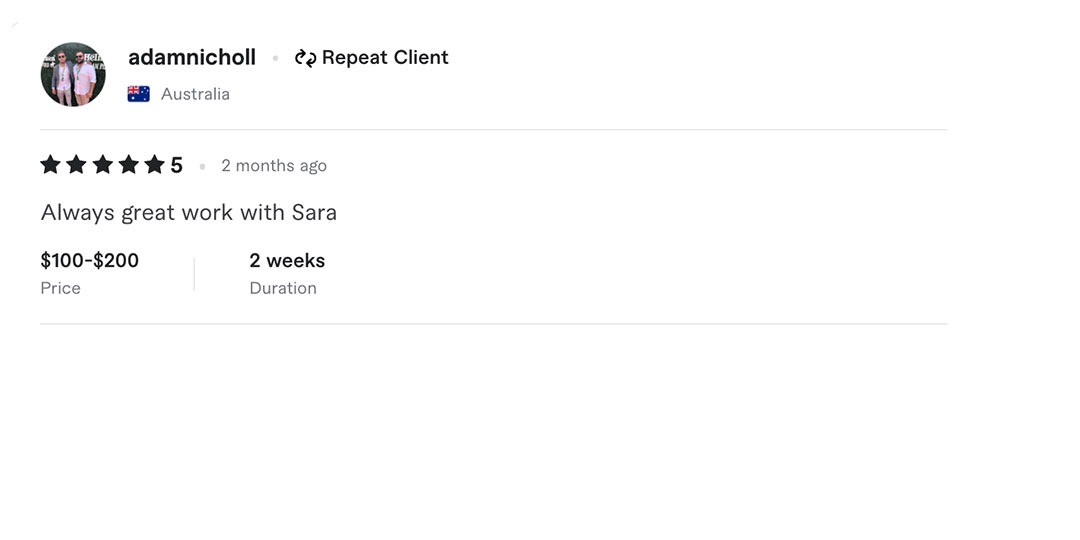Click the review text mentioning Sara
The image size is (1080, 540).
click(x=189, y=213)
